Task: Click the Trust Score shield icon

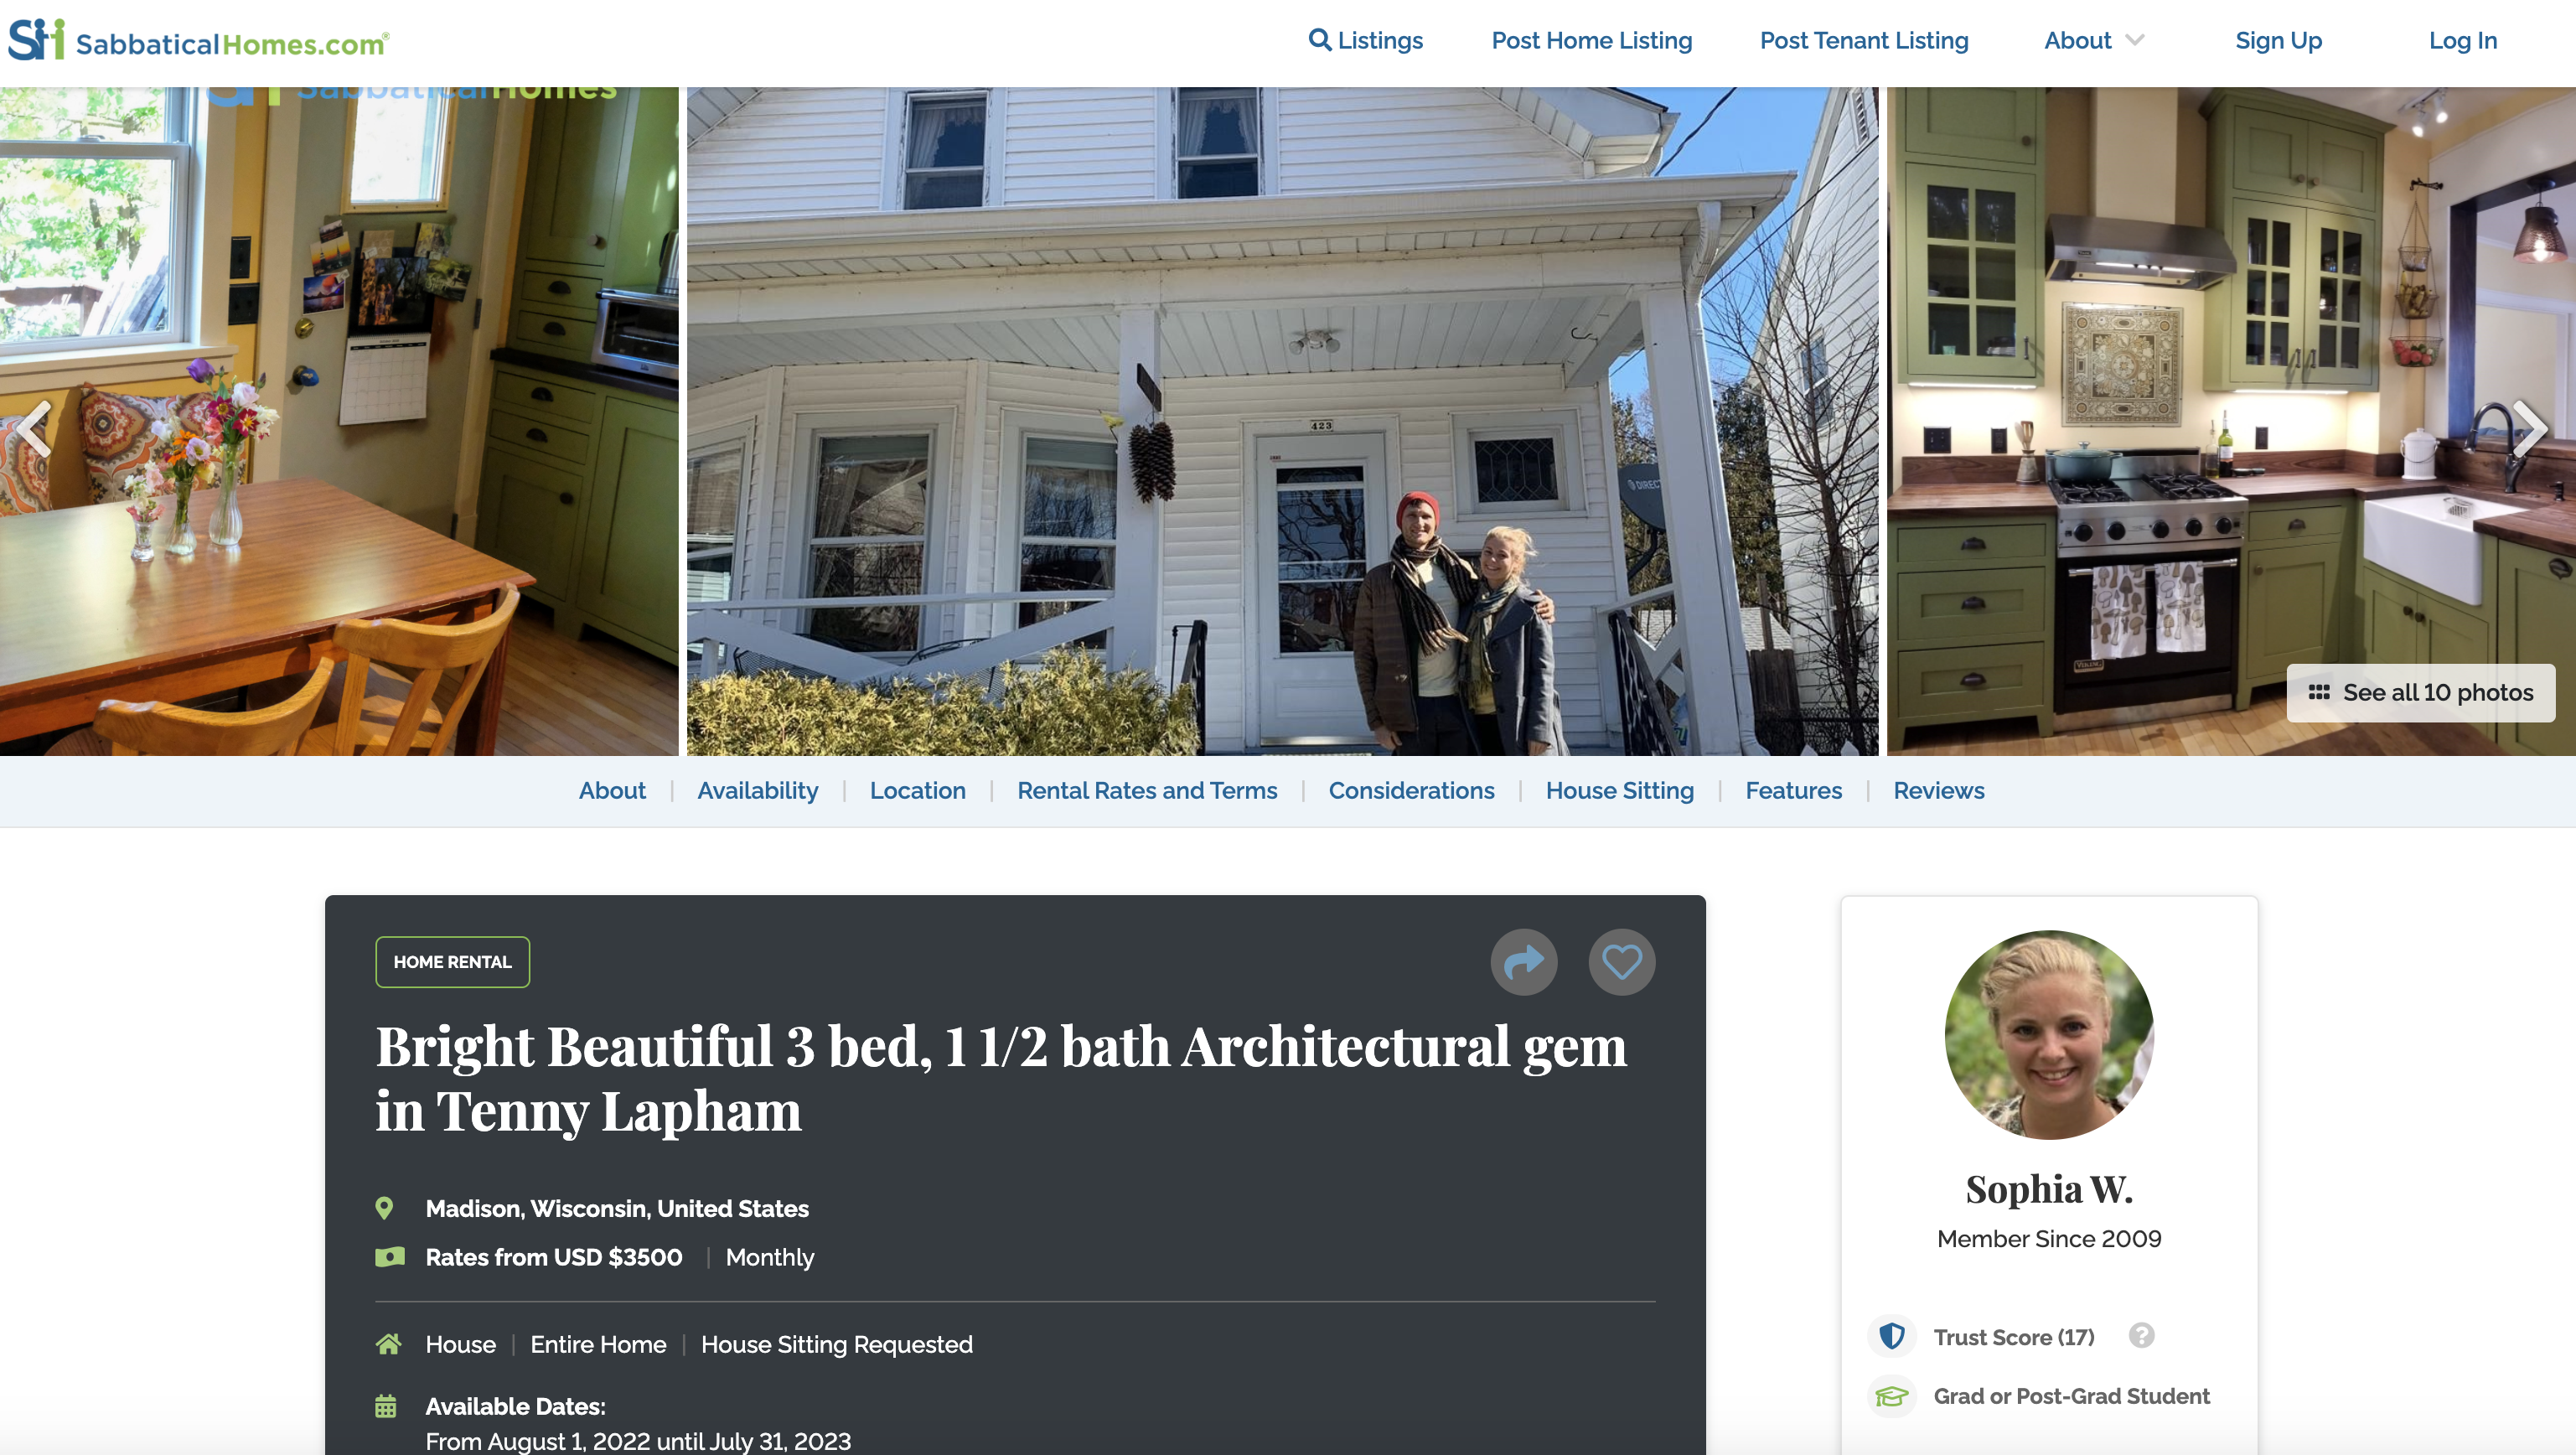Action: pos(1892,1336)
